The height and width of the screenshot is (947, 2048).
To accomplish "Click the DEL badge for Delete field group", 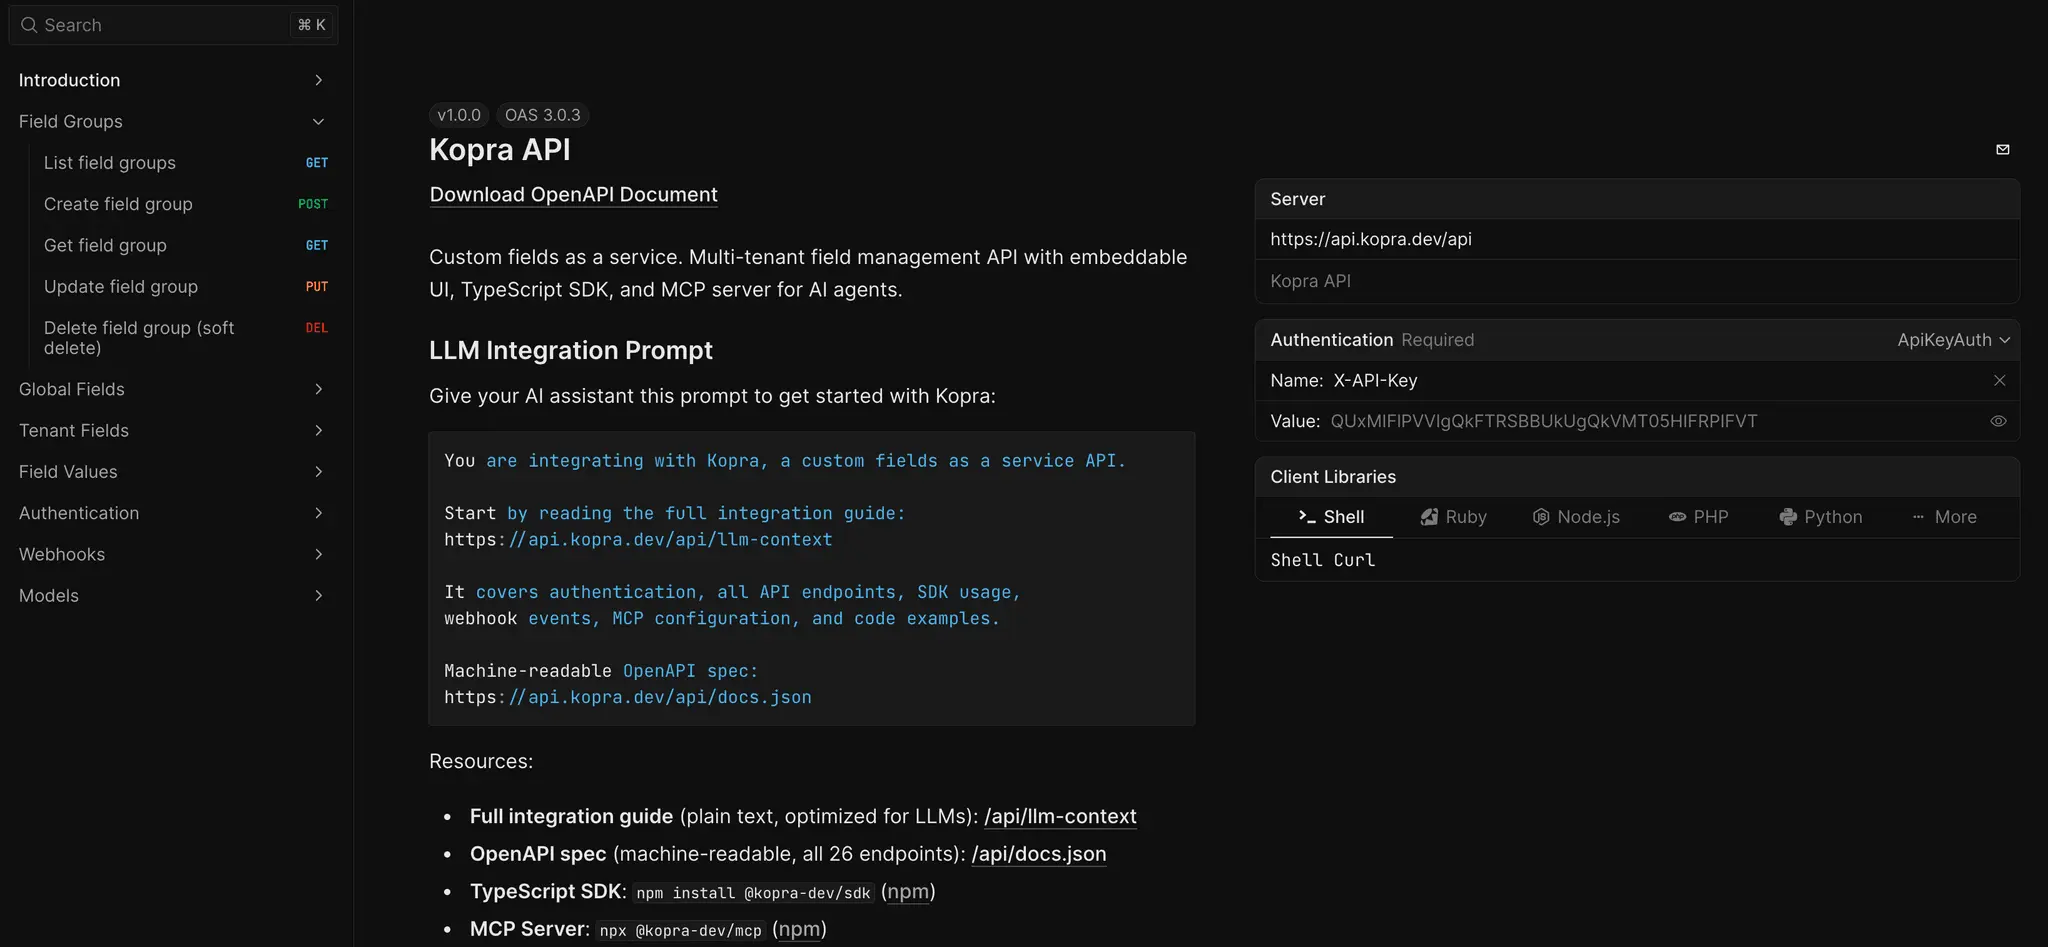I will pos(317,328).
